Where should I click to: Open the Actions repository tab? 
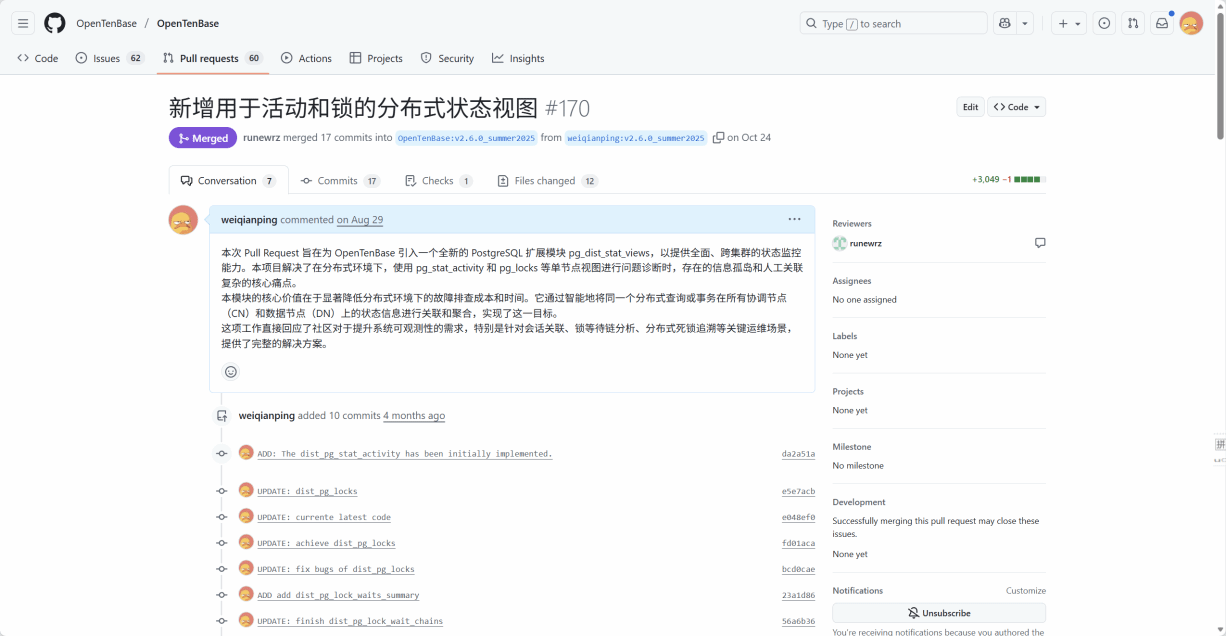(x=306, y=58)
